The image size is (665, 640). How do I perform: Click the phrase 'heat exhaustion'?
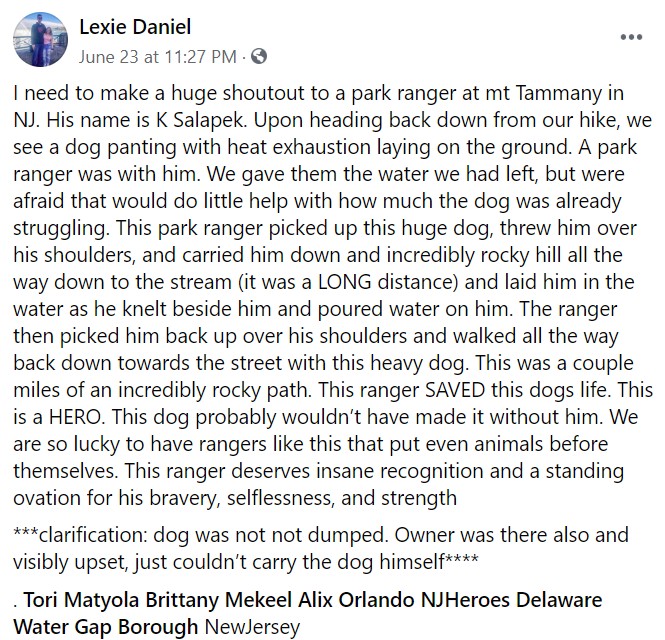point(299,147)
